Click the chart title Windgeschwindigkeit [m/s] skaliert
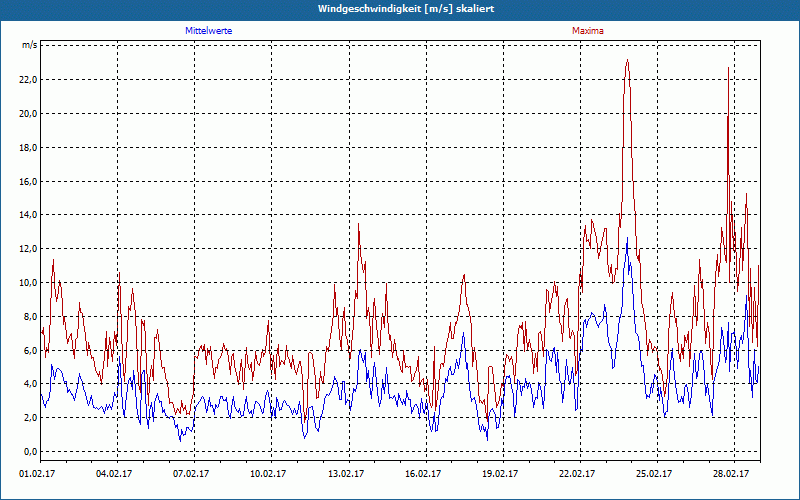This screenshot has height=500, width=800. [x=406, y=9]
